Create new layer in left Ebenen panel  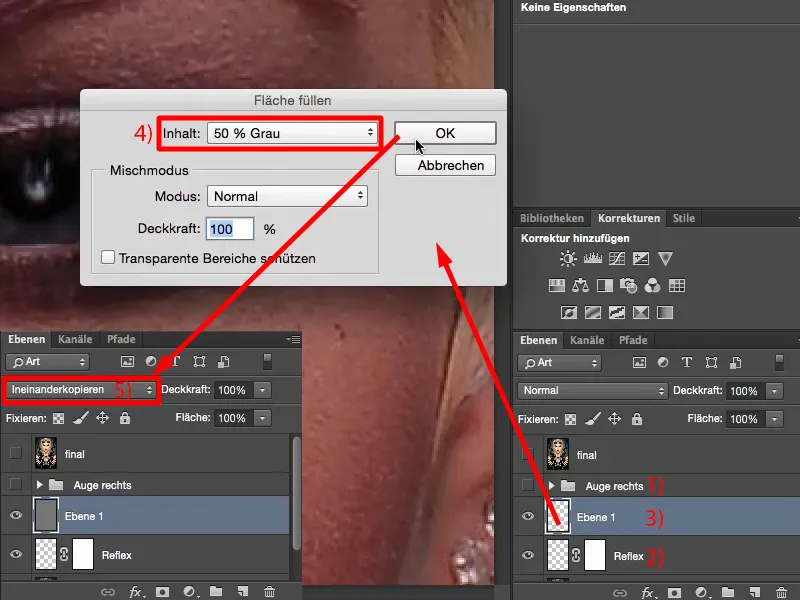[x=243, y=592]
